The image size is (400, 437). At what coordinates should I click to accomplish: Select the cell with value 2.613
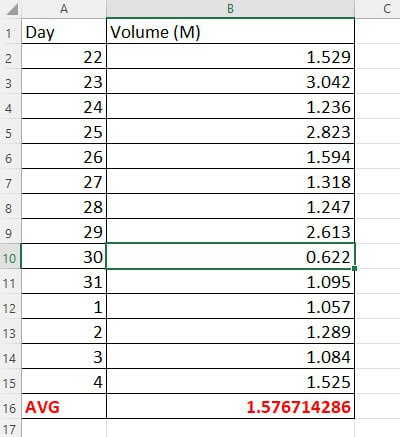click(x=230, y=231)
